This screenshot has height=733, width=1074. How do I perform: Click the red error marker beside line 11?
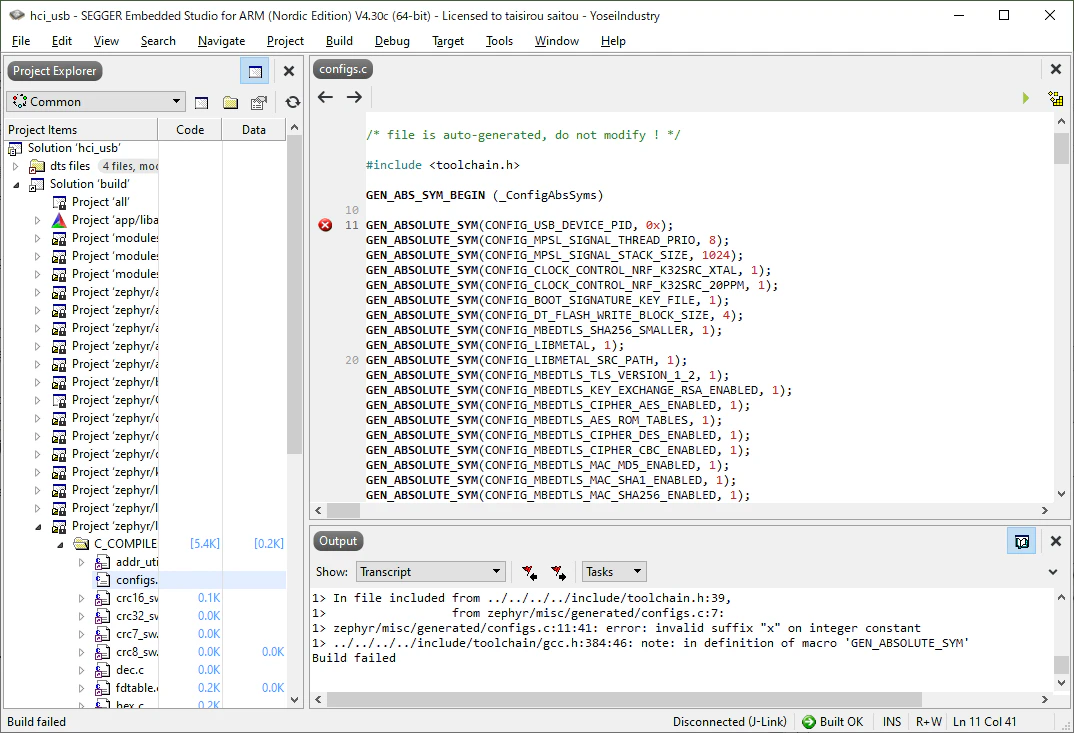325,225
